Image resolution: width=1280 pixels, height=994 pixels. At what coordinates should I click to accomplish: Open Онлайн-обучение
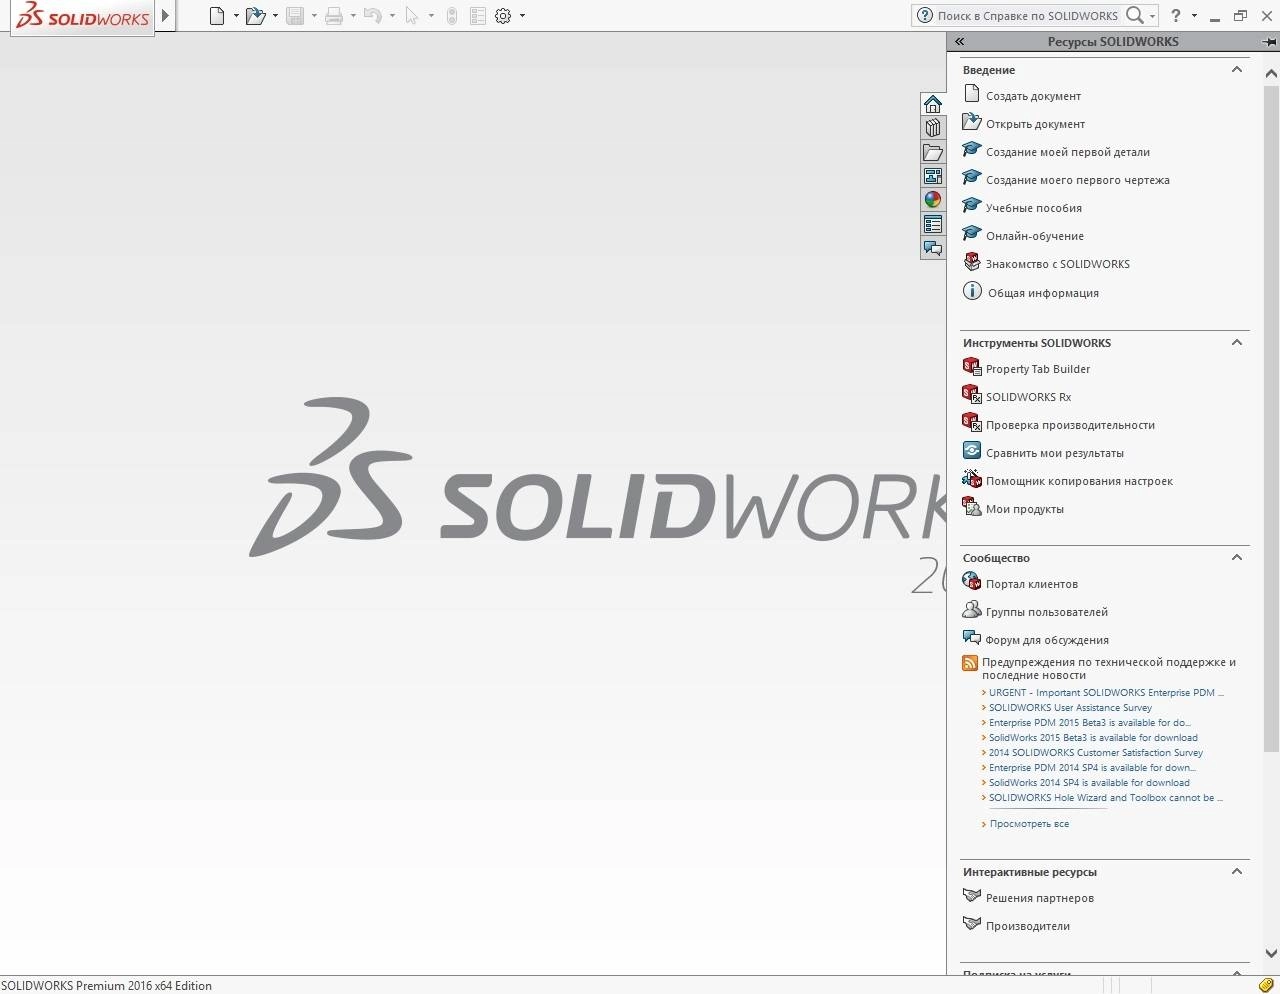tap(1035, 236)
